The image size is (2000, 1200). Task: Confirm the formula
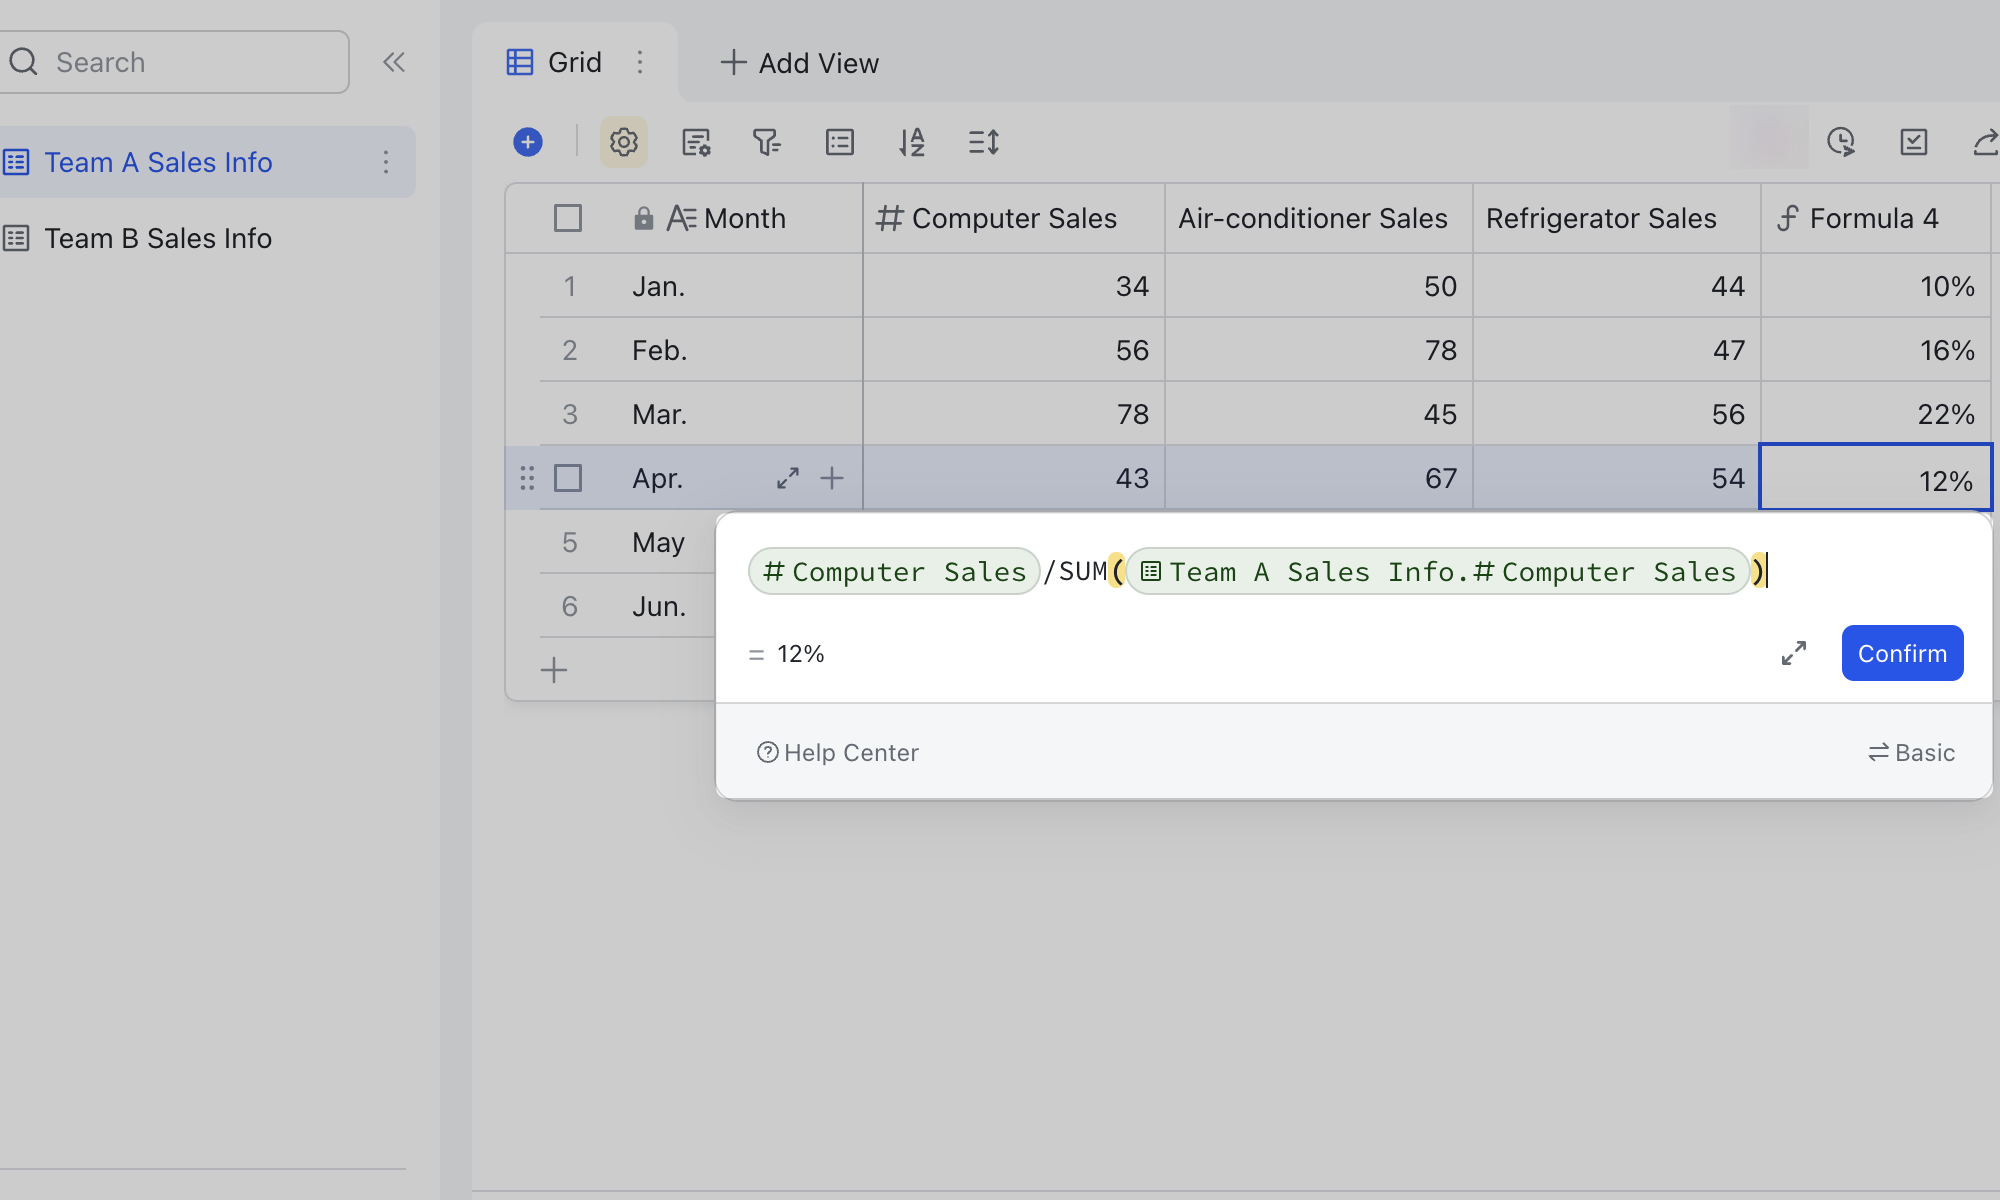[1902, 653]
